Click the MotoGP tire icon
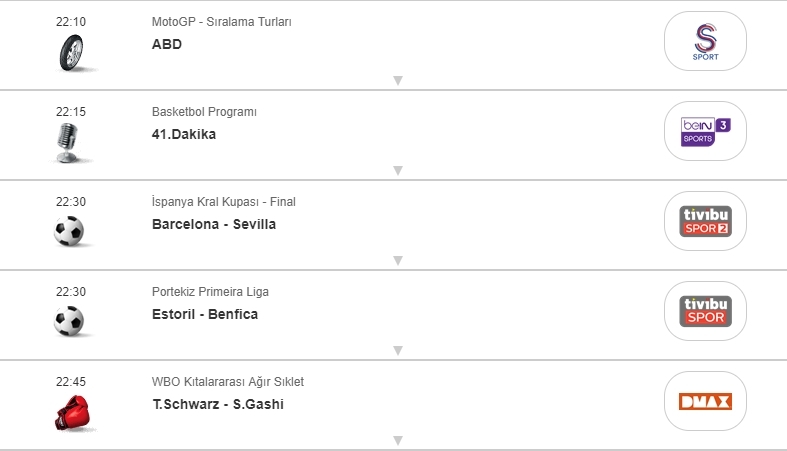This screenshot has height=451, width=787. [x=70, y=51]
